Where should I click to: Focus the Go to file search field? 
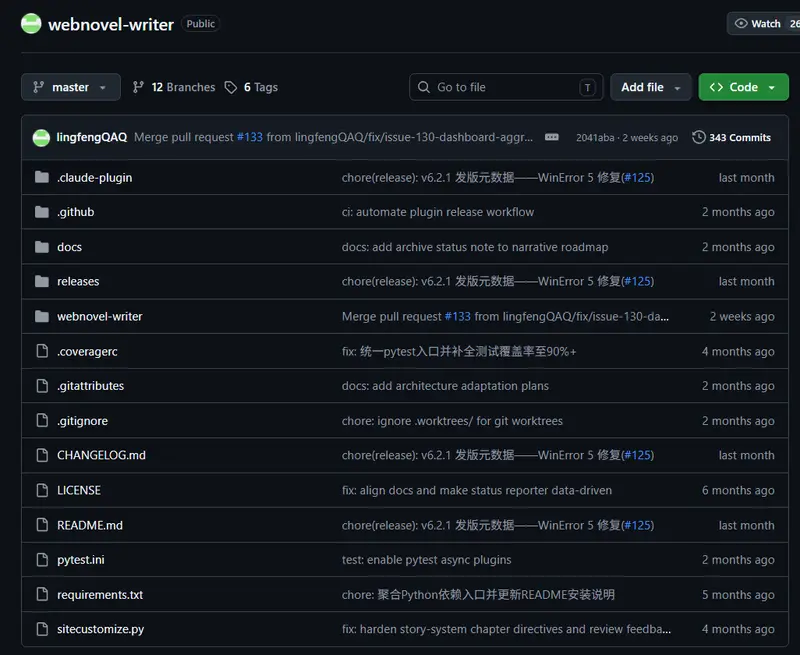(506, 87)
